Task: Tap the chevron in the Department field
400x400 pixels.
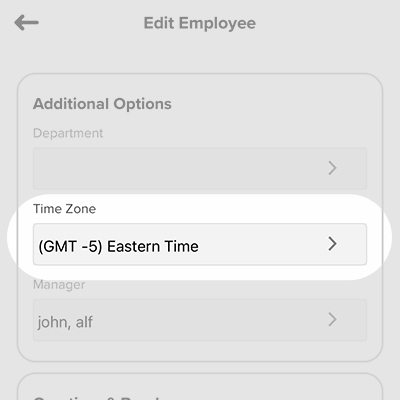Action: pos(332,168)
